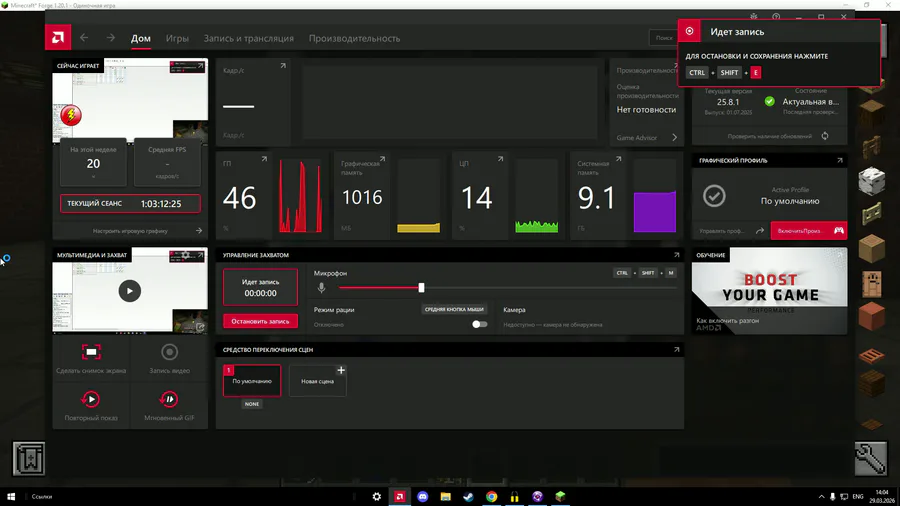Open Google Chrome from the taskbar
Image resolution: width=900 pixels, height=506 pixels.
click(x=491, y=496)
